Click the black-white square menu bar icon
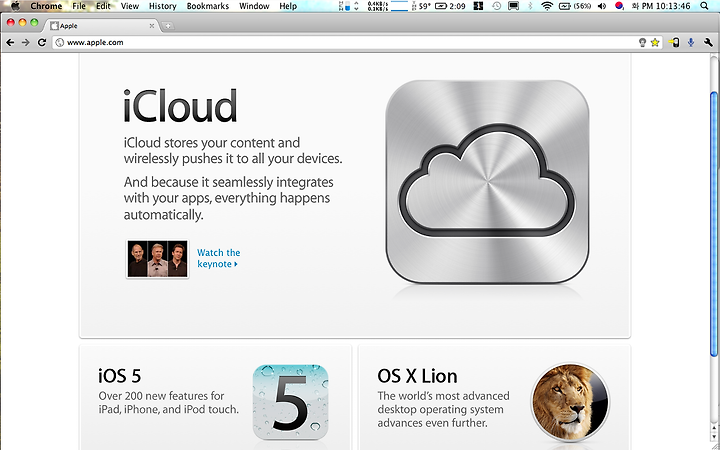720x450 pixels. [x=478, y=6]
